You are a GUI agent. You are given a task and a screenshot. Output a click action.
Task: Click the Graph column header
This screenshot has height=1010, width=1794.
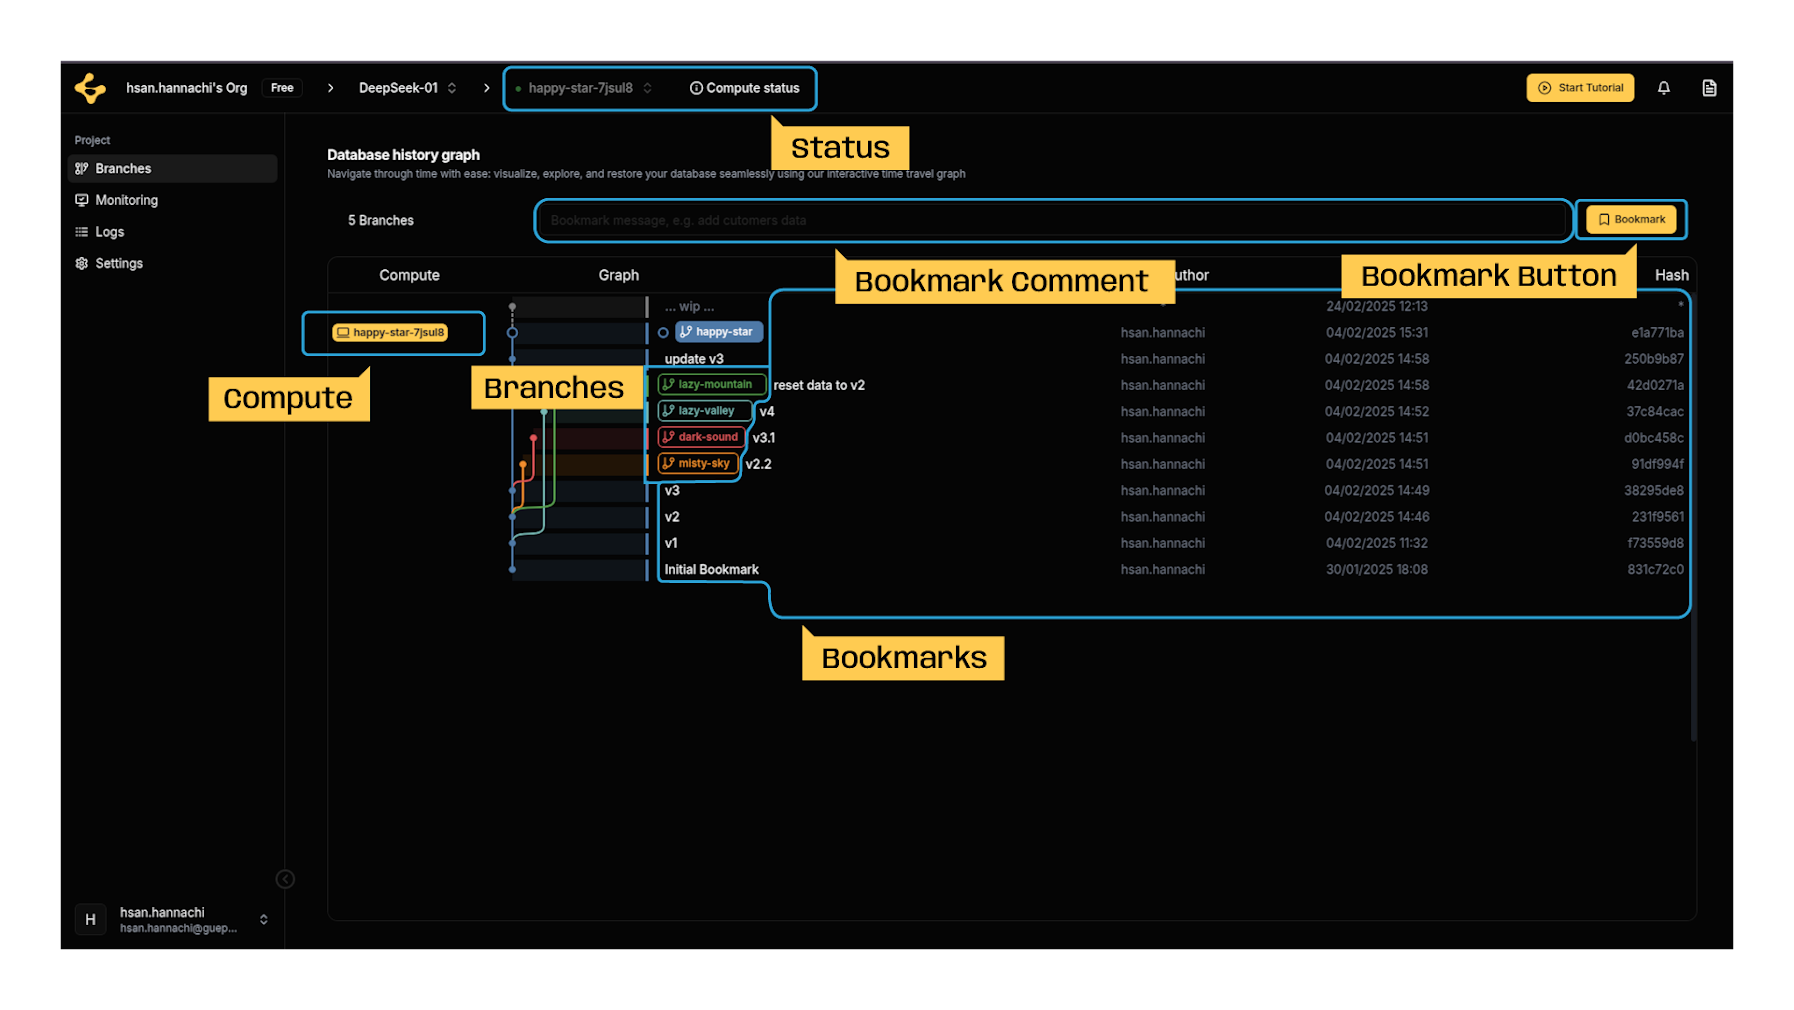point(619,275)
